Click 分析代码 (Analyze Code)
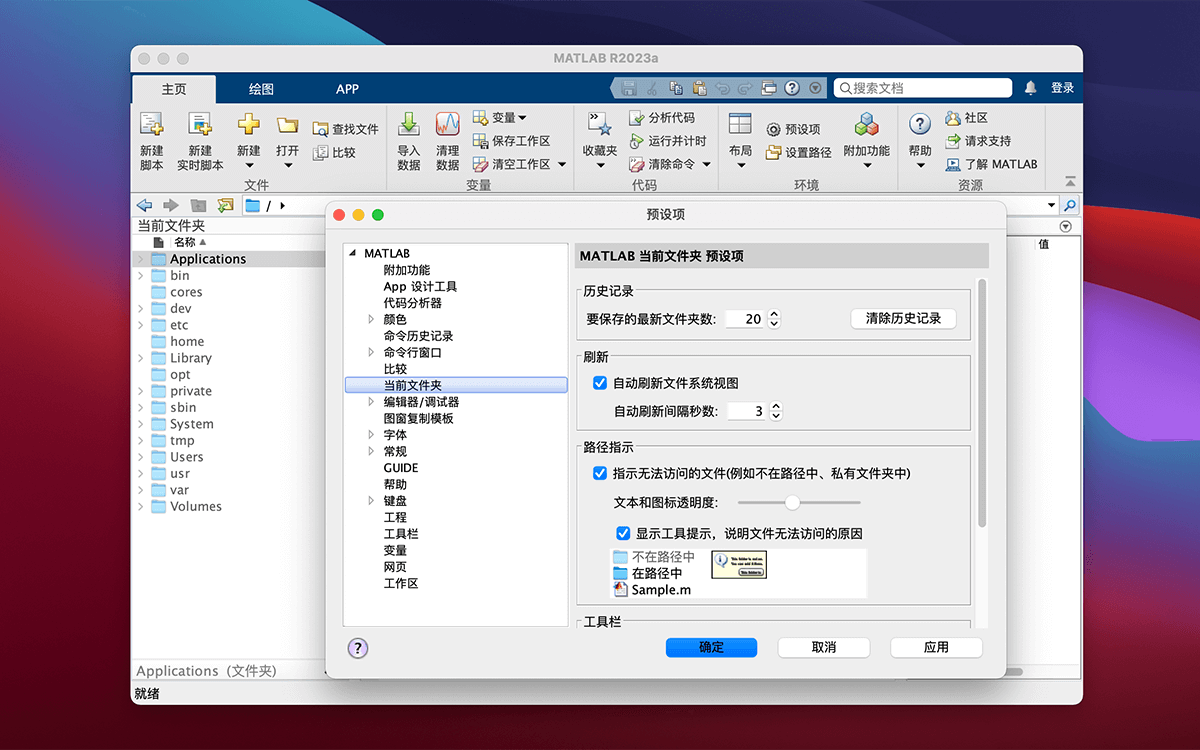The width and height of the screenshot is (1200, 750). pyautogui.click(x=661, y=118)
